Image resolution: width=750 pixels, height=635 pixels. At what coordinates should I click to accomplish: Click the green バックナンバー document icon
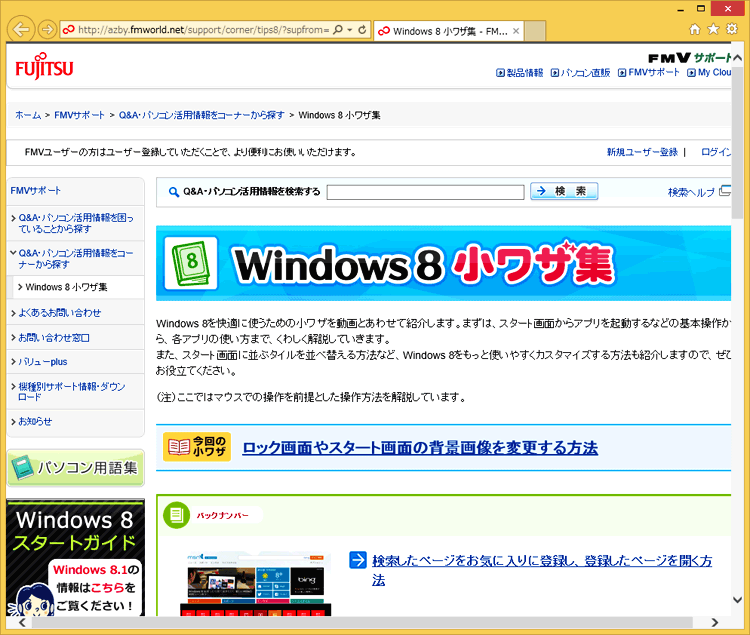[x=176, y=515]
